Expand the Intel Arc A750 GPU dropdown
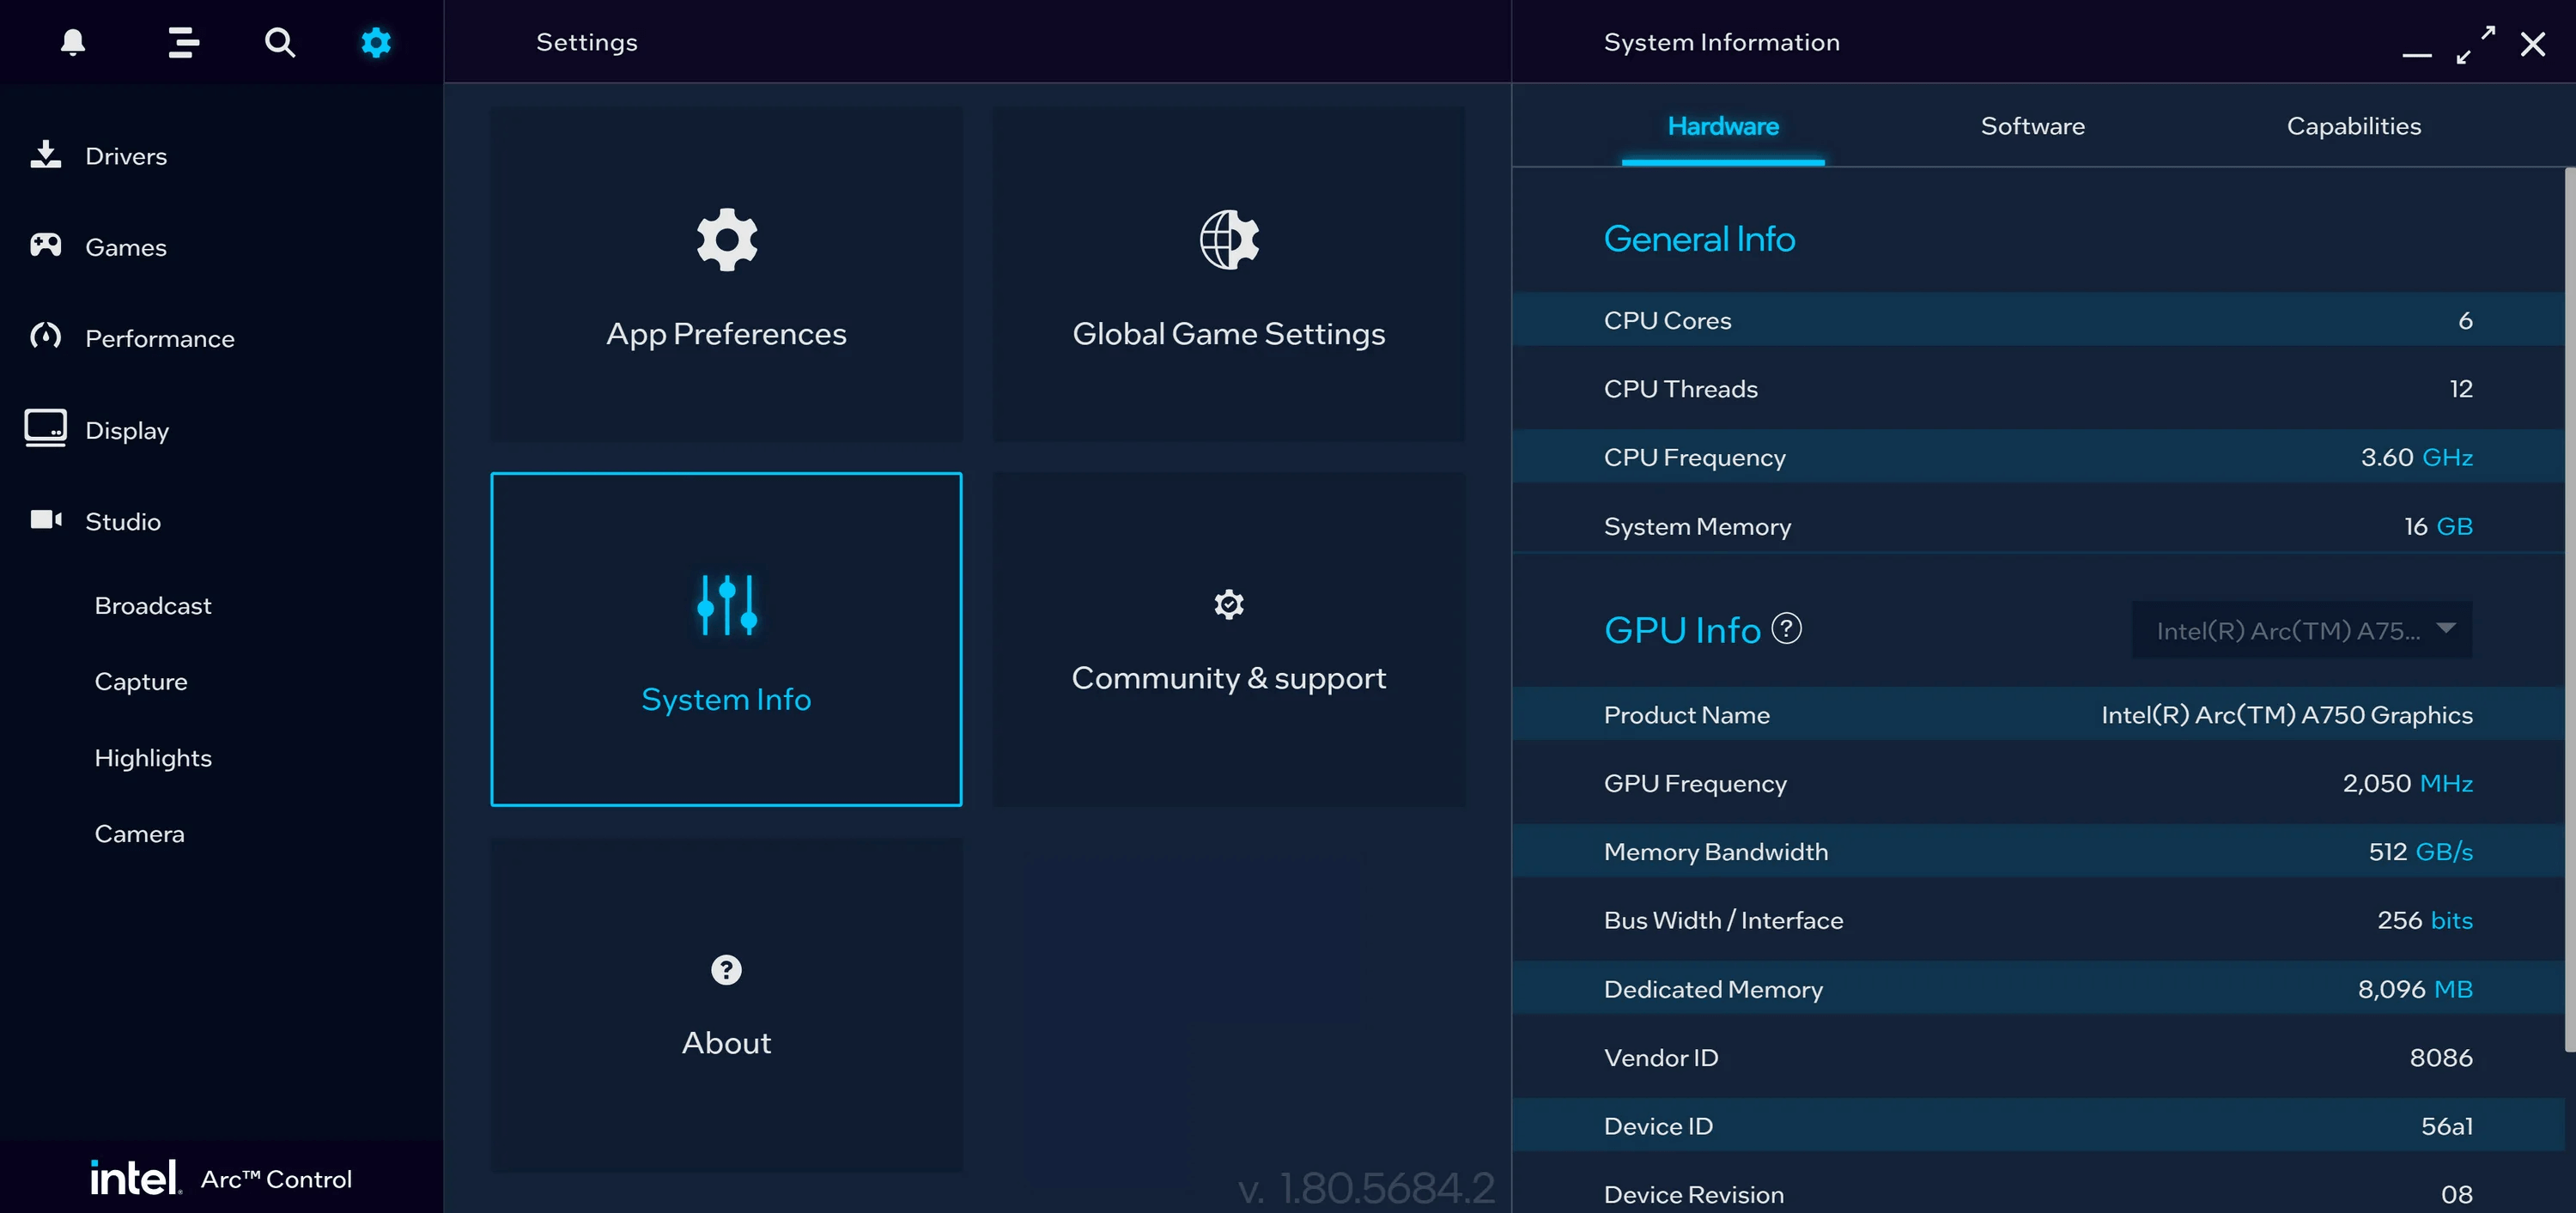The image size is (2576, 1213). tap(2301, 630)
